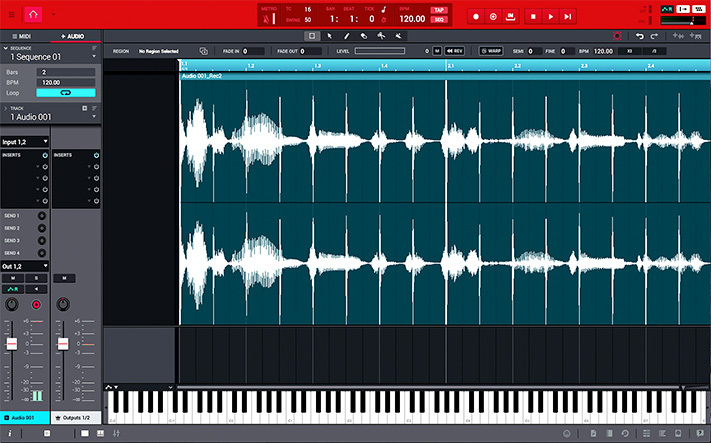Select the Eraser tool
Screen dimensions: 711x443
363,35
